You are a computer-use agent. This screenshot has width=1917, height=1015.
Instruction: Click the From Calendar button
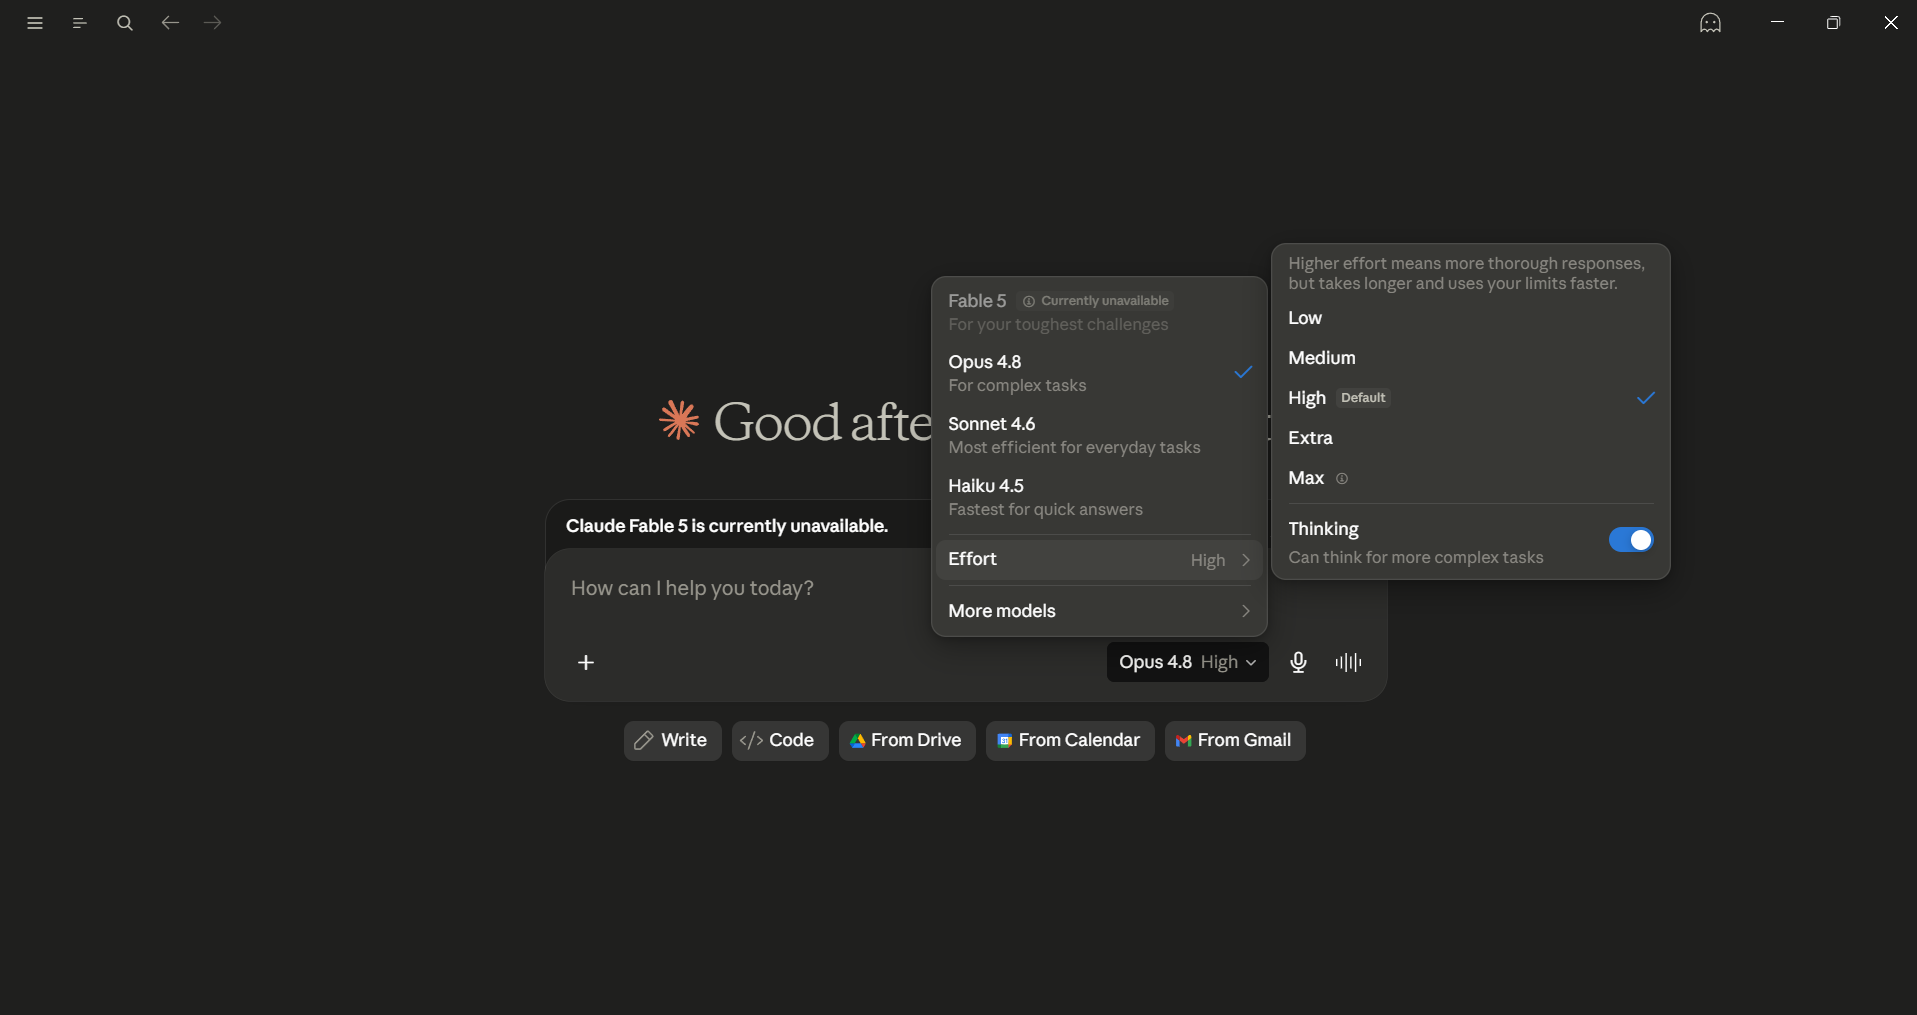[1070, 741]
